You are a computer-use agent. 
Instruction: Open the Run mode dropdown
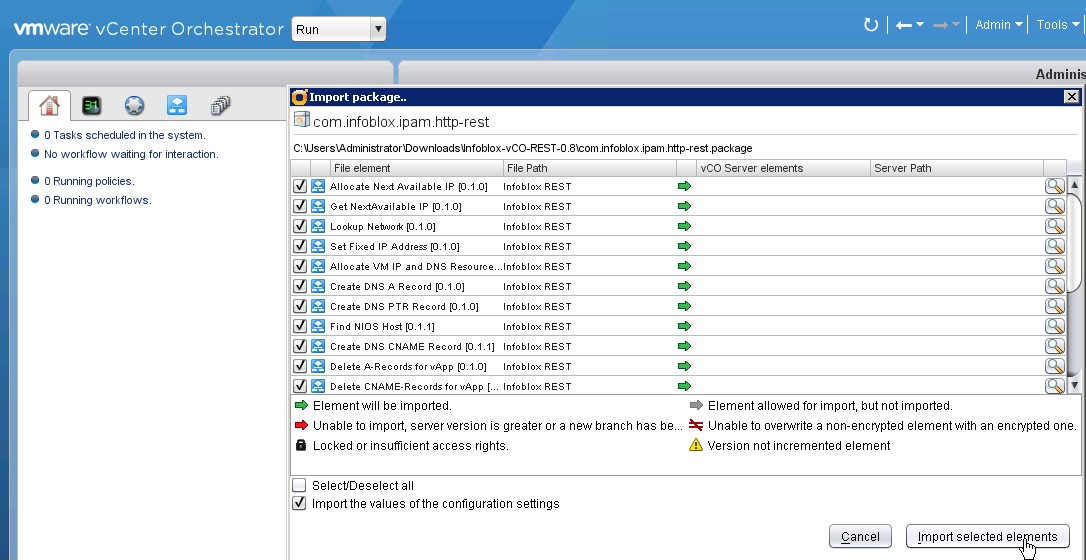point(338,29)
